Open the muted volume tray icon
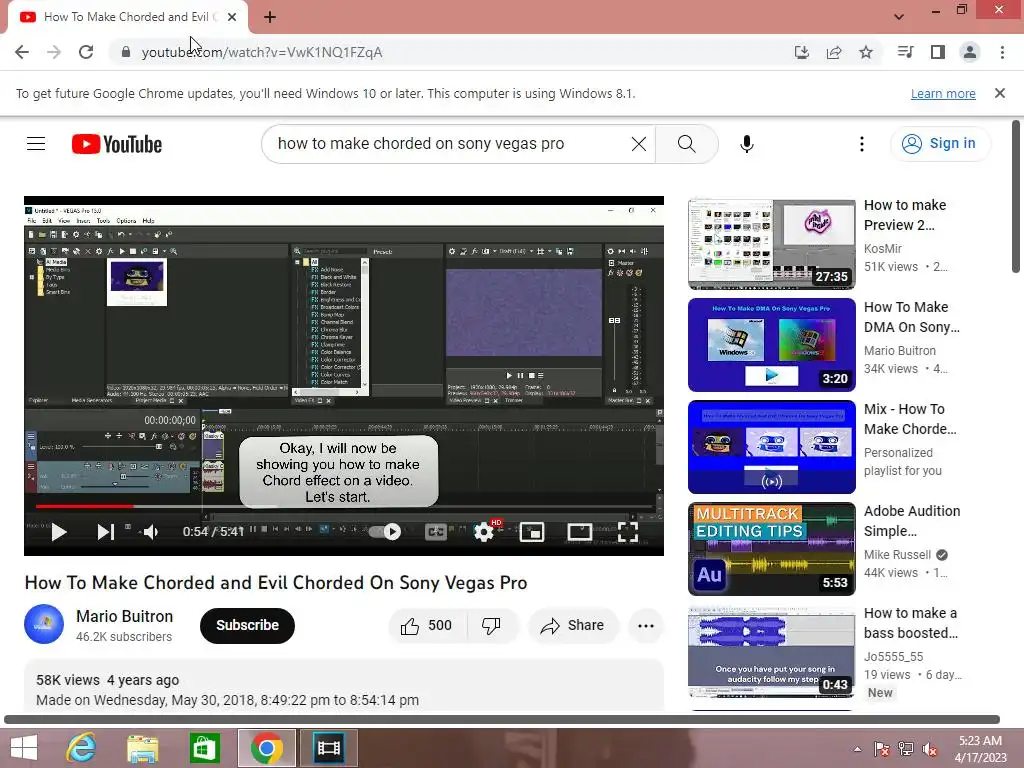Viewport: 1024px width, 768px height. tap(930, 749)
